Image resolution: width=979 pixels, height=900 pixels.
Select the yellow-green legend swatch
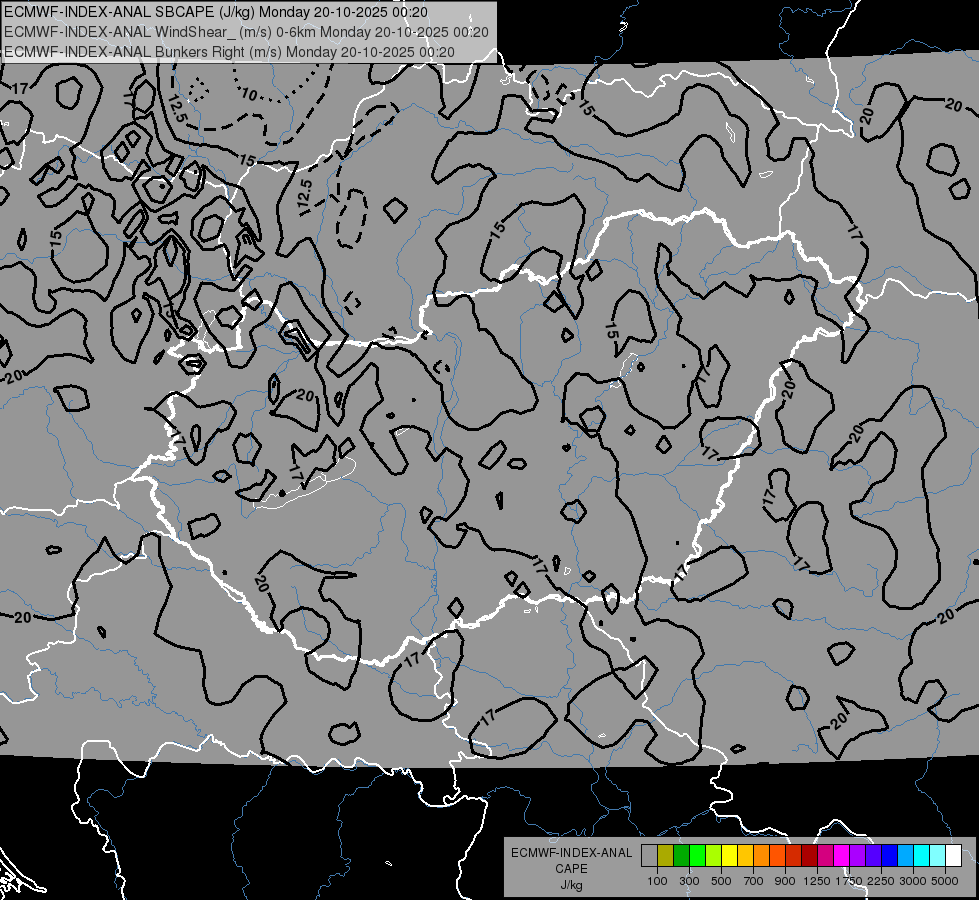pos(714,856)
